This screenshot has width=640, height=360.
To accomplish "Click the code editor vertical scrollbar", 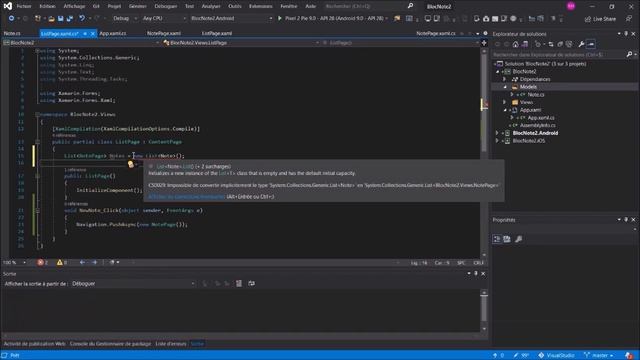I will [484, 153].
